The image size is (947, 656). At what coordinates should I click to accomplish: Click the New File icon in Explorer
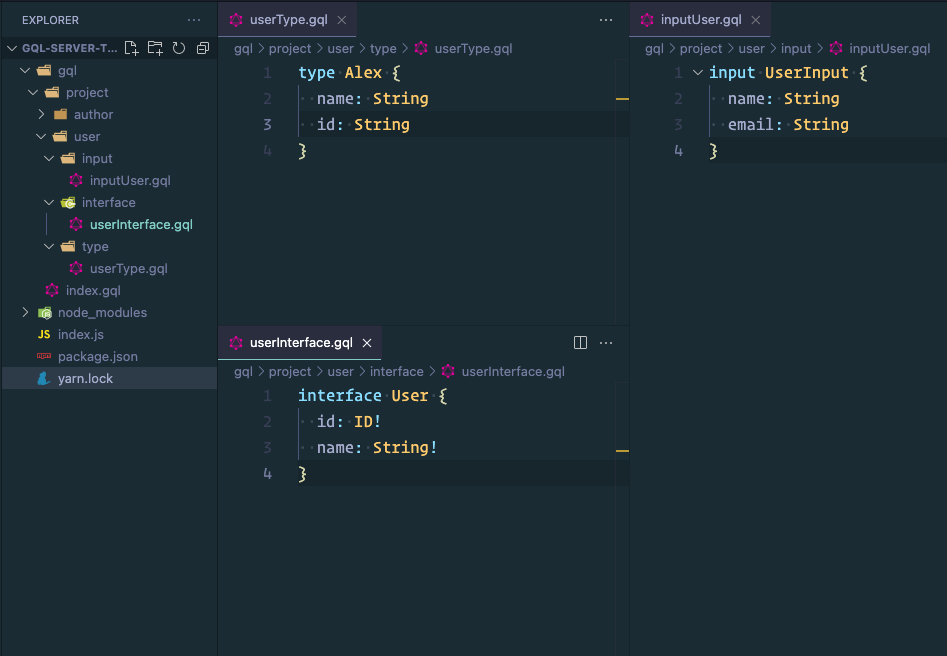point(131,48)
